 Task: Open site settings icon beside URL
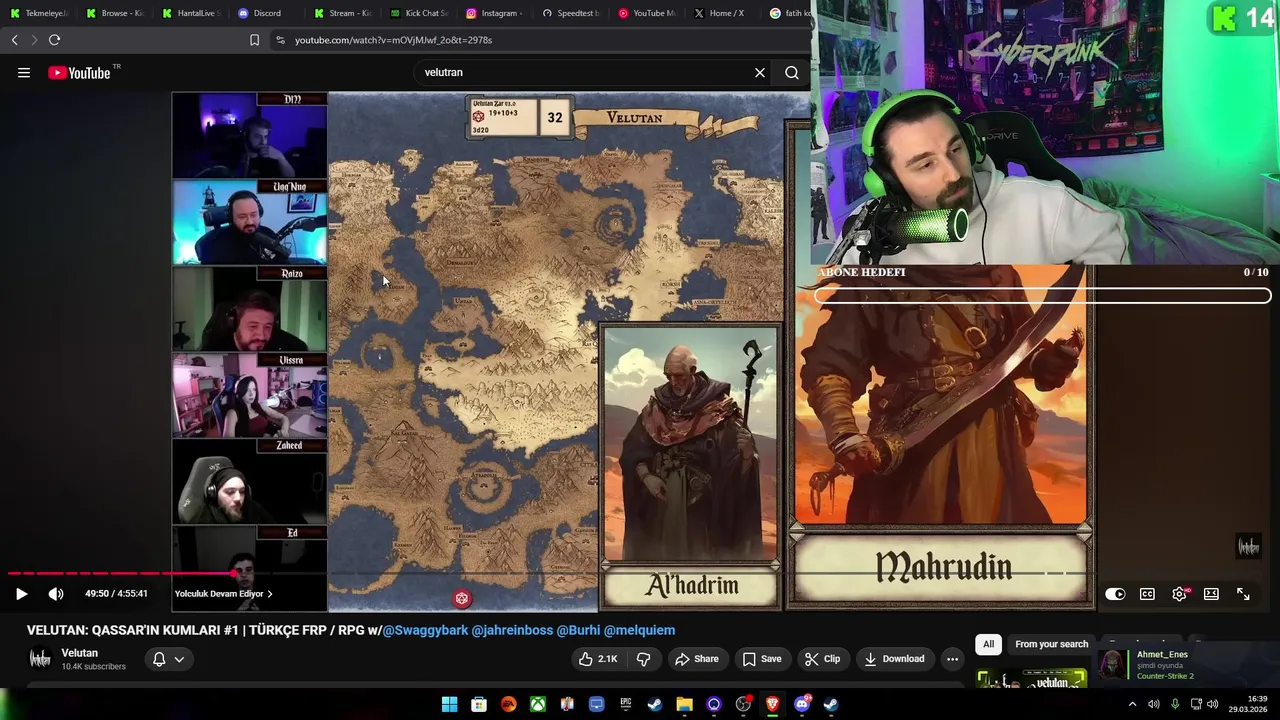280,40
